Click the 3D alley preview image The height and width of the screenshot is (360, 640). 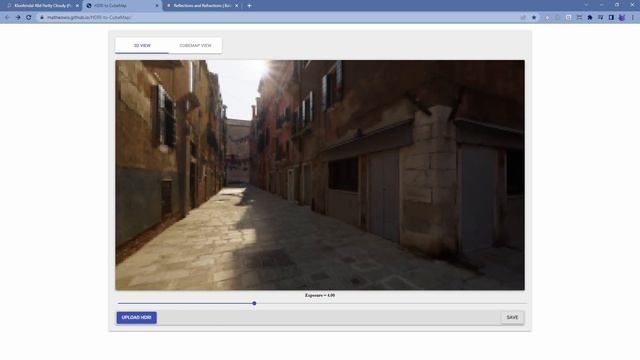pos(320,175)
